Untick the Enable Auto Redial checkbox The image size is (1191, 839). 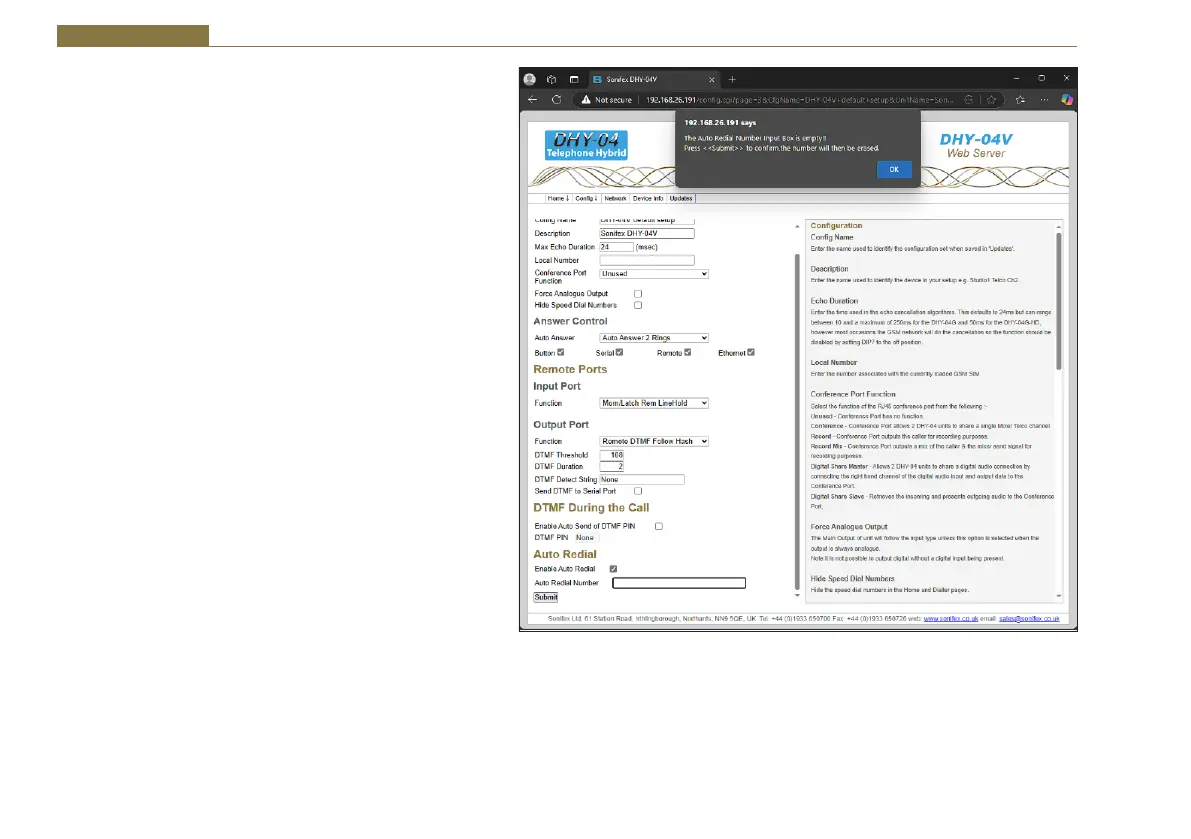point(613,569)
